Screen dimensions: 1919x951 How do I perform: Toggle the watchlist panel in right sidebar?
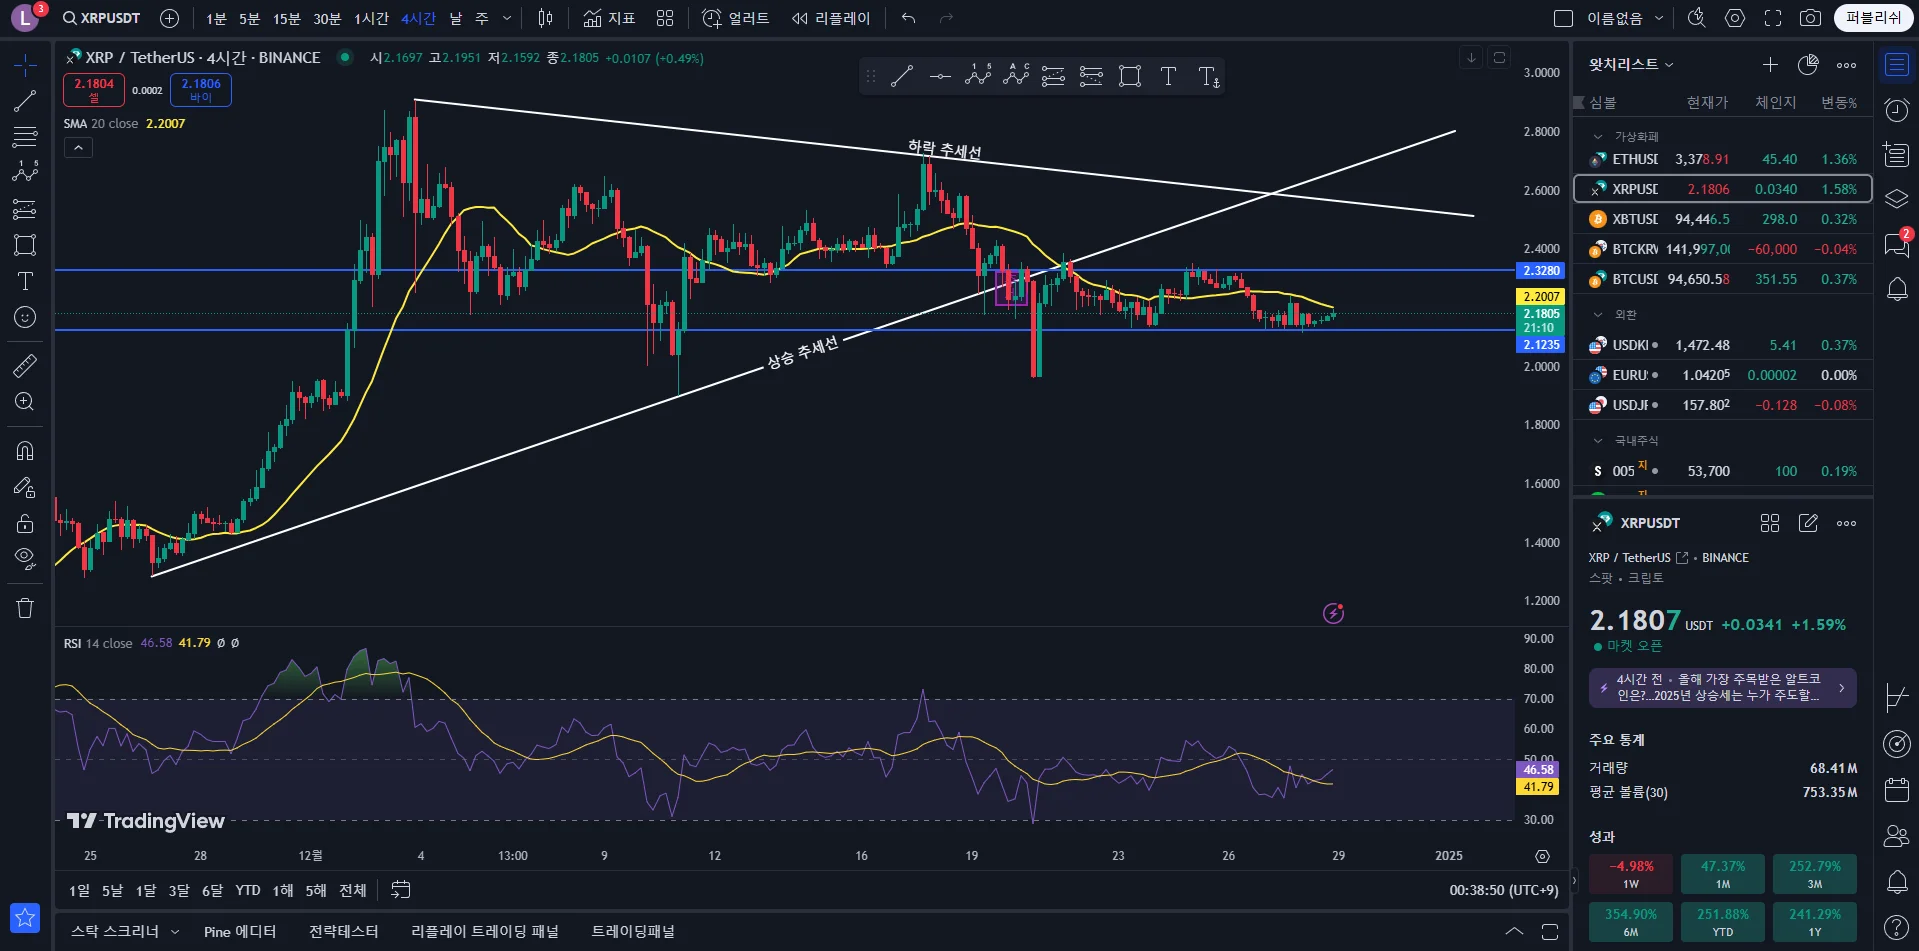1897,65
